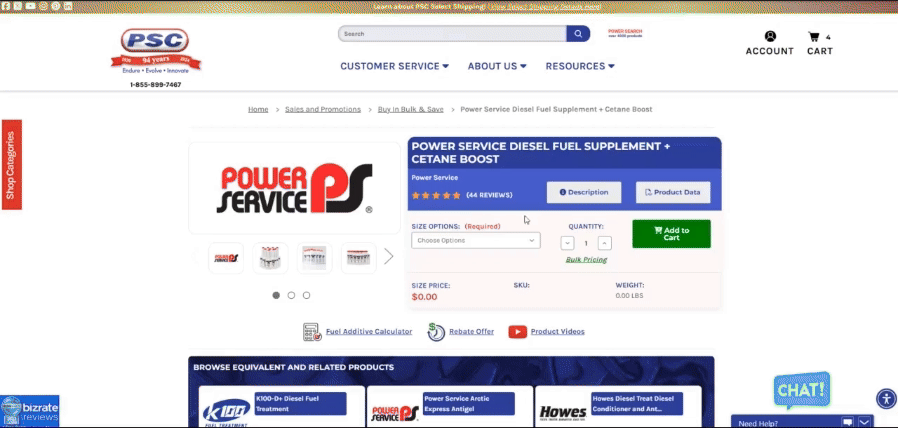Click the Product Data button

(x=673, y=193)
